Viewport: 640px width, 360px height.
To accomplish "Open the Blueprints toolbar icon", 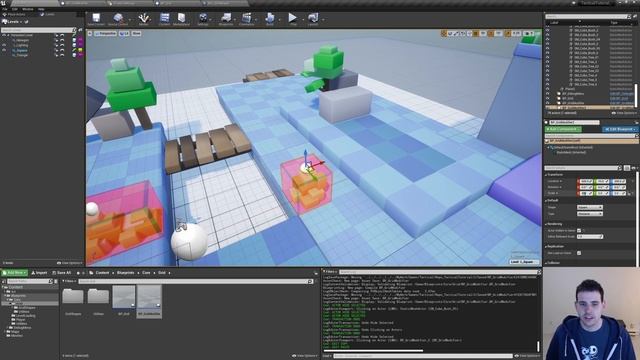I will point(226,18).
